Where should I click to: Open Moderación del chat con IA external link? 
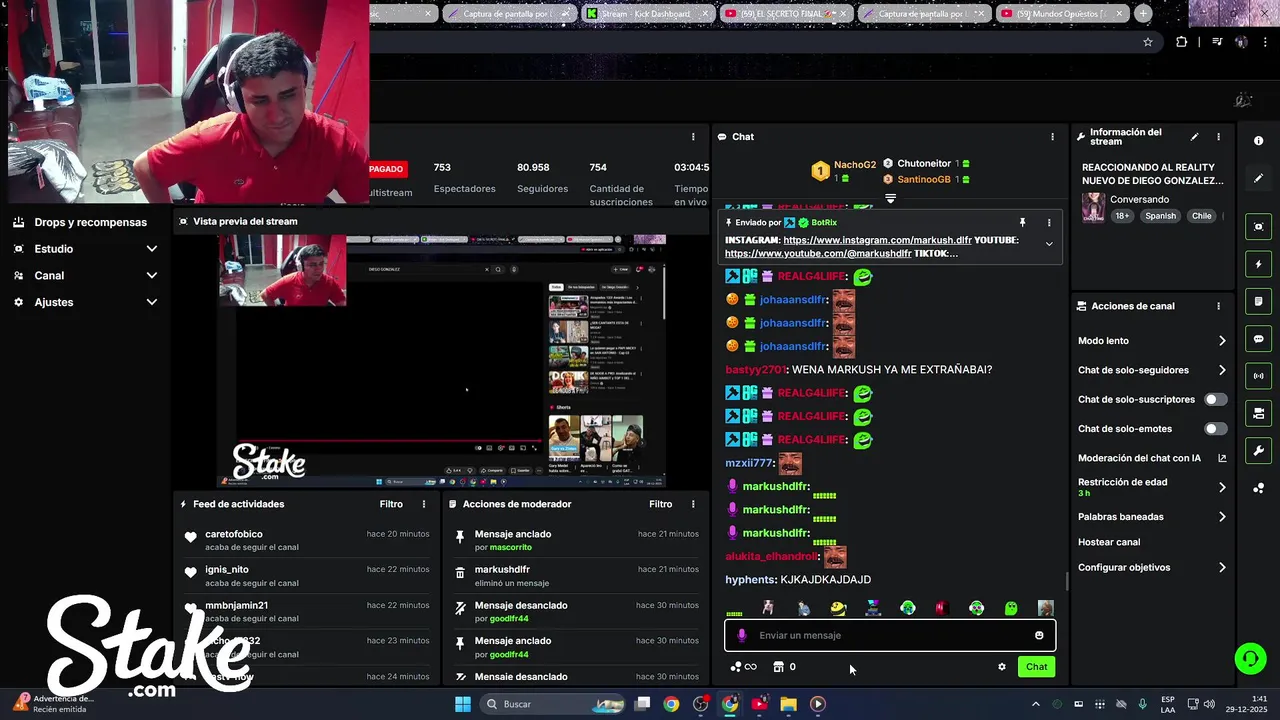(1222, 458)
